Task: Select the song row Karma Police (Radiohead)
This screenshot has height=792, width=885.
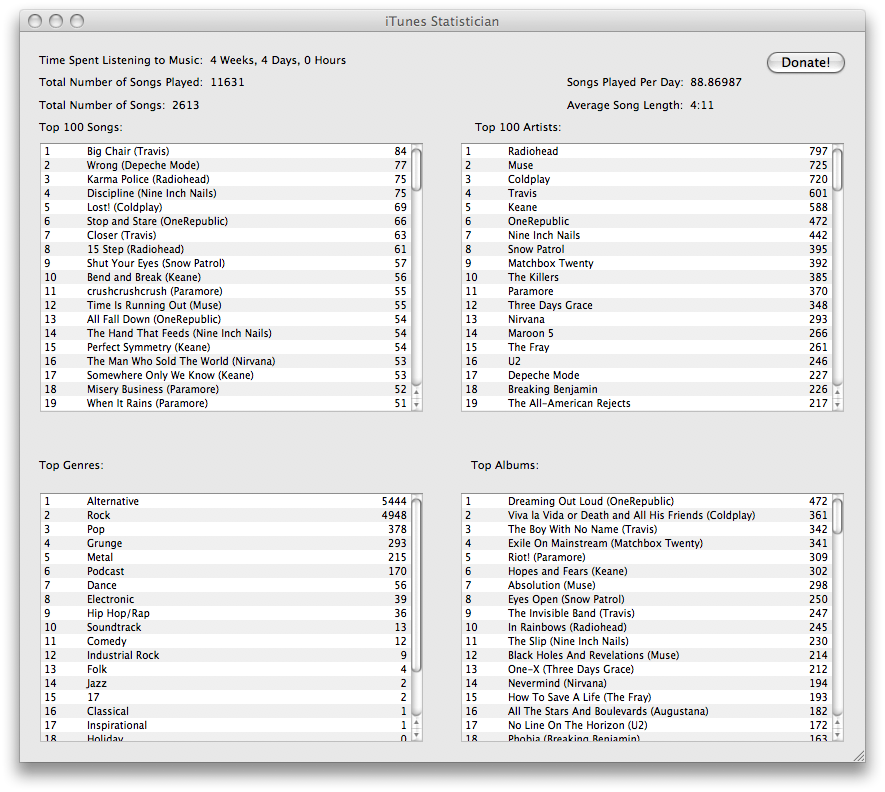Action: click(x=226, y=179)
